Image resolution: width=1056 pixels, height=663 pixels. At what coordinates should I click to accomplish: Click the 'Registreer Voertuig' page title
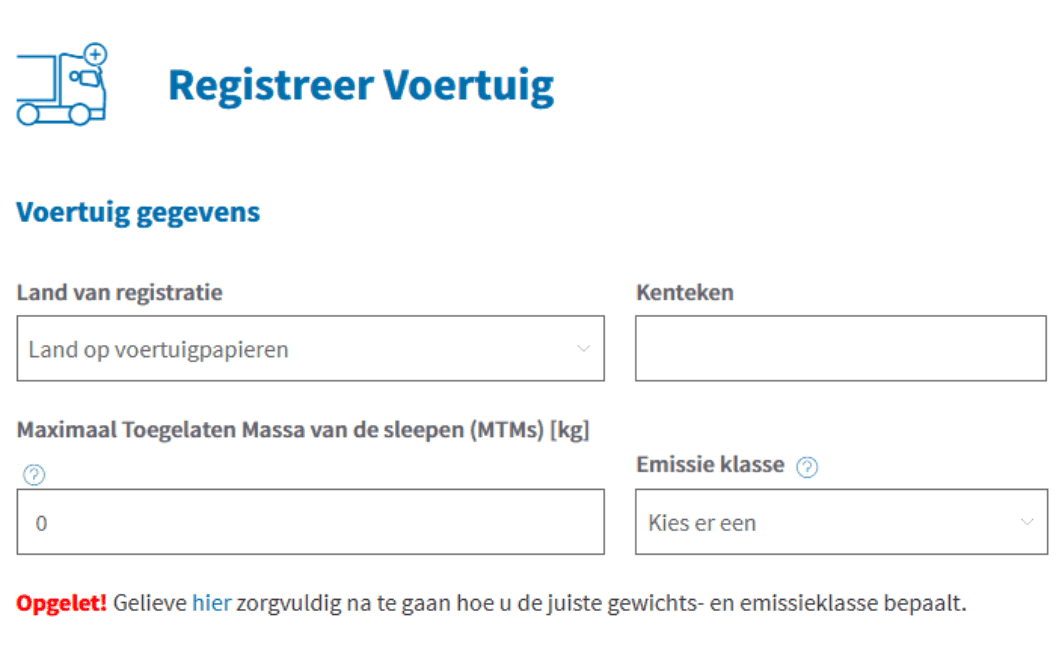(360, 86)
